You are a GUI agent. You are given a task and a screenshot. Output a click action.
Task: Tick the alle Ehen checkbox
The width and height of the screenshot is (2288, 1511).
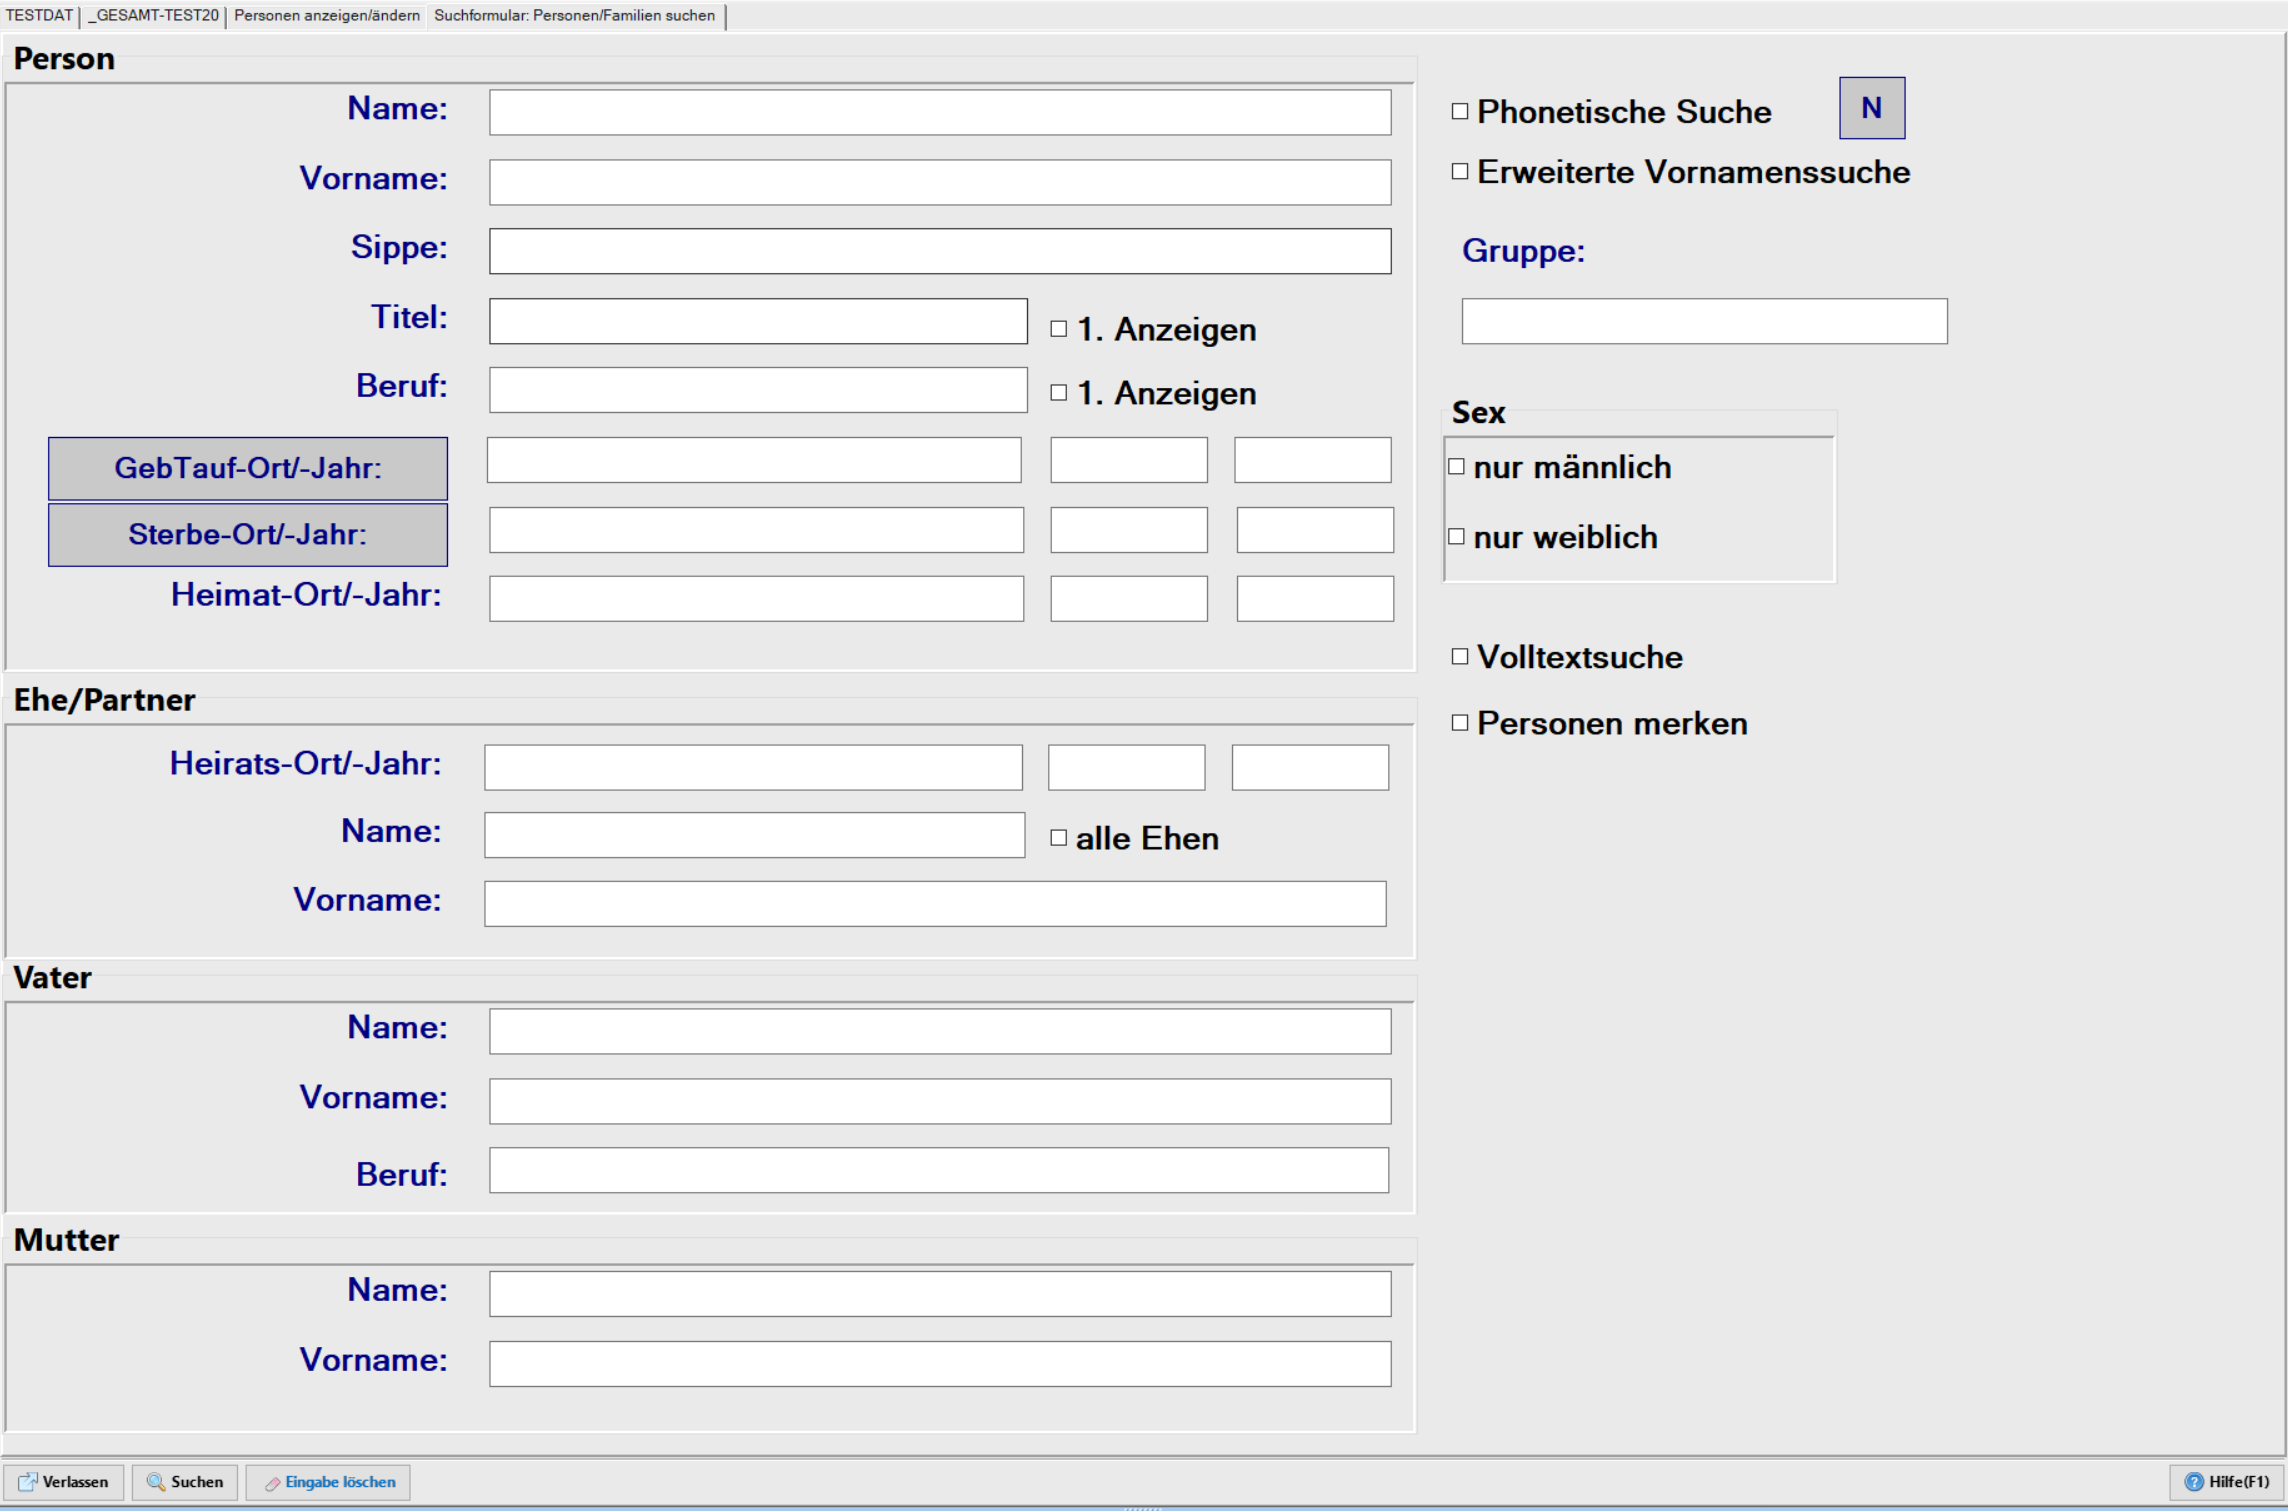point(1059,838)
